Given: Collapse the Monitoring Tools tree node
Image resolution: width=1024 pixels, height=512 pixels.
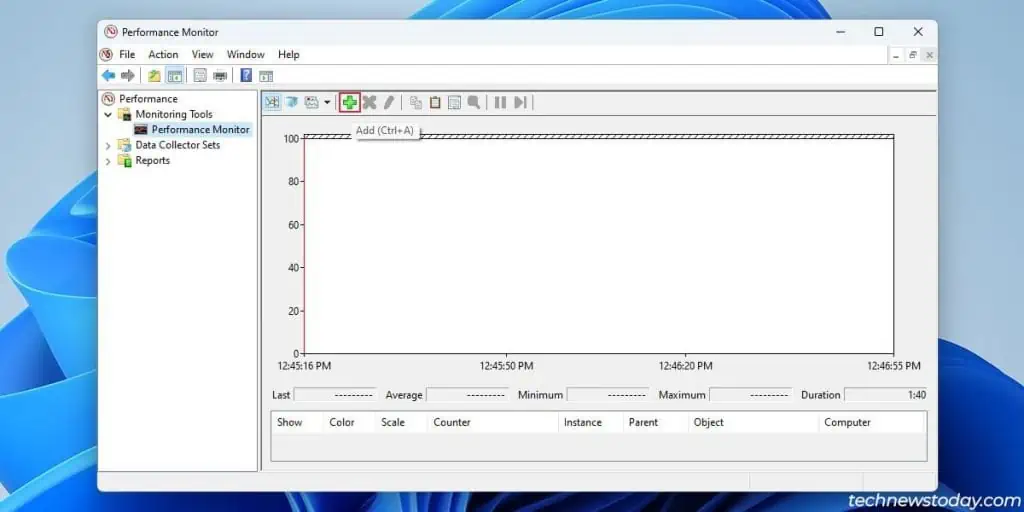Looking at the screenshot, I should pos(108,114).
